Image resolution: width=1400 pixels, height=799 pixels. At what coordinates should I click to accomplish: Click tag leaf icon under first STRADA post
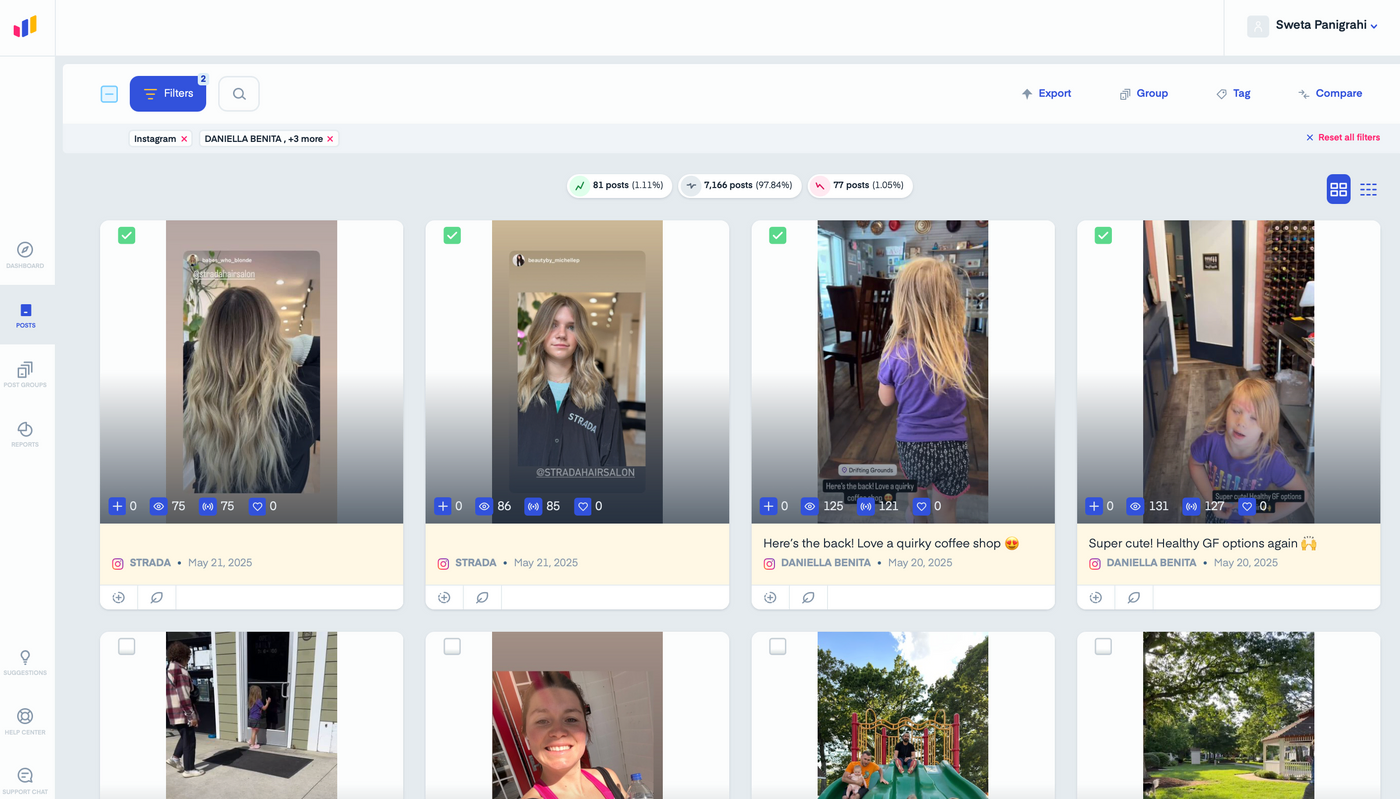(x=156, y=597)
